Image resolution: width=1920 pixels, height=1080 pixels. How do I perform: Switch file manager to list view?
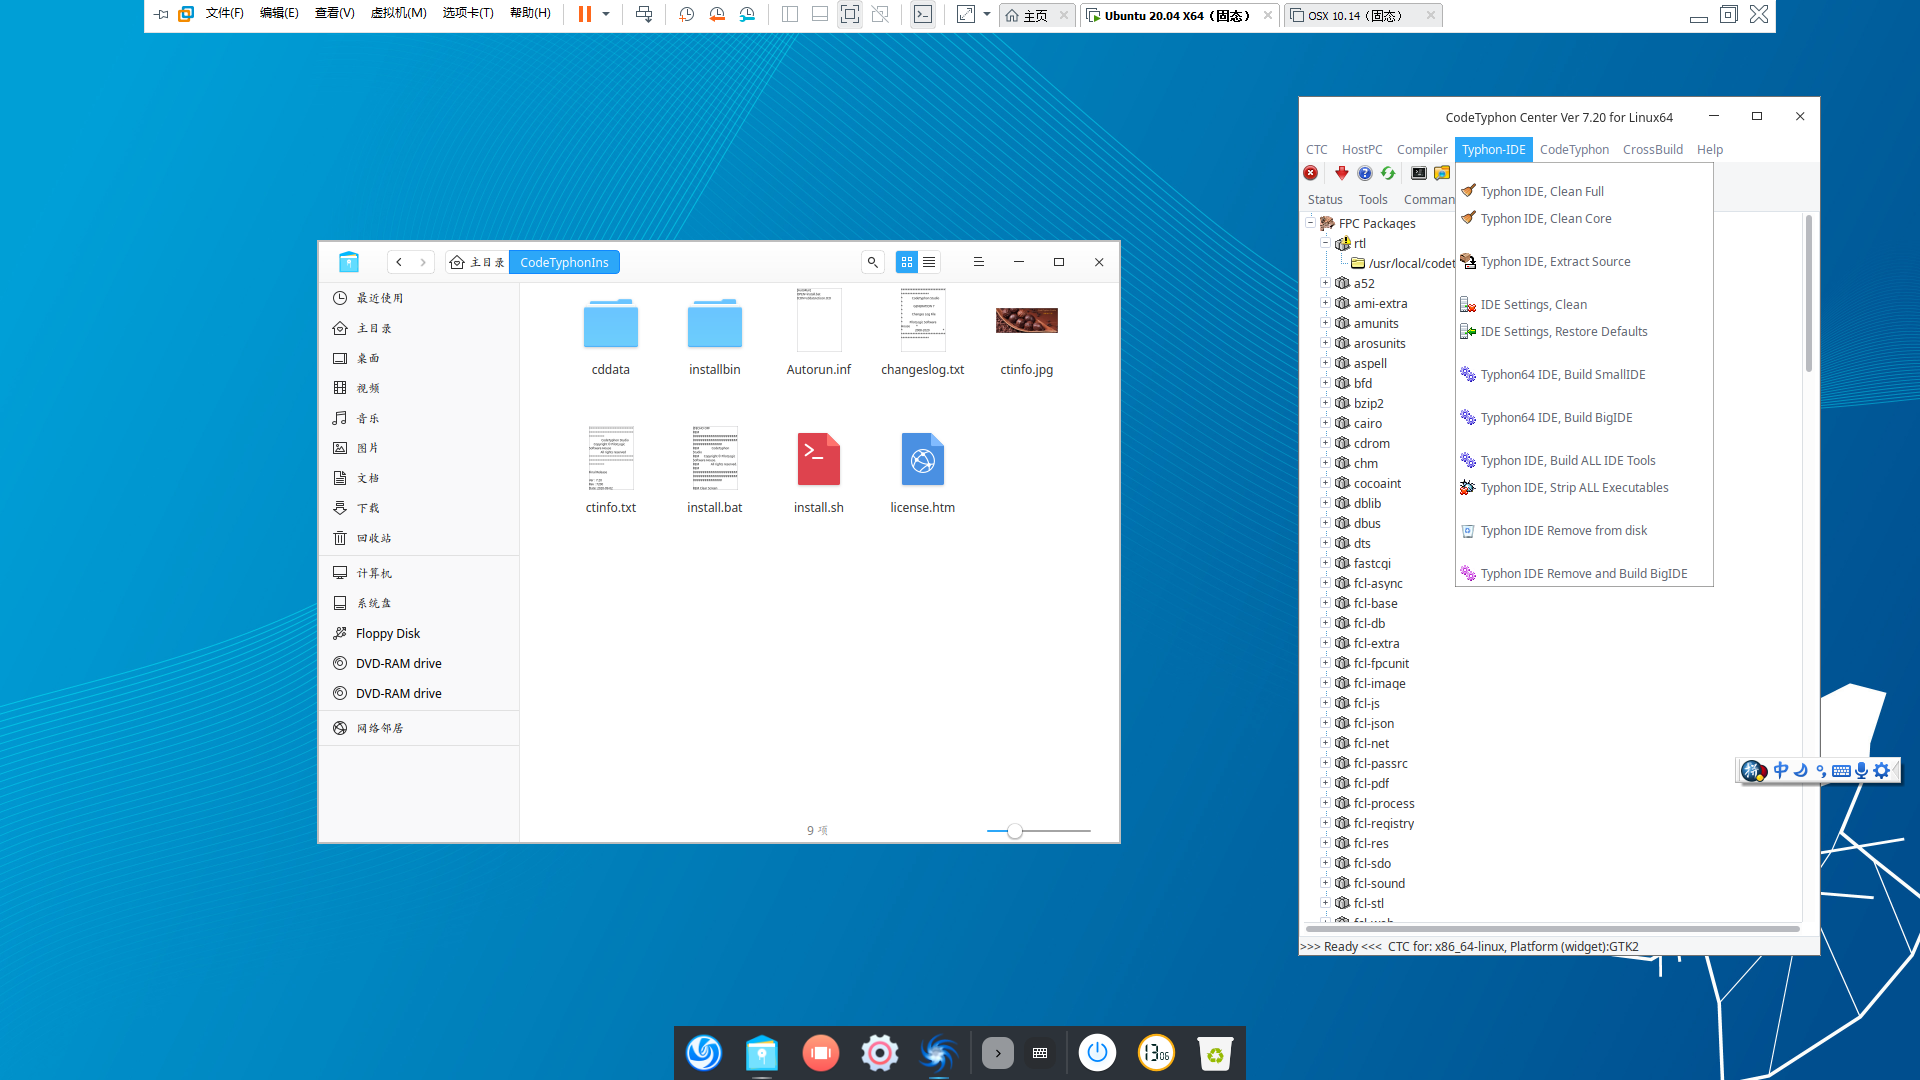point(929,262)
